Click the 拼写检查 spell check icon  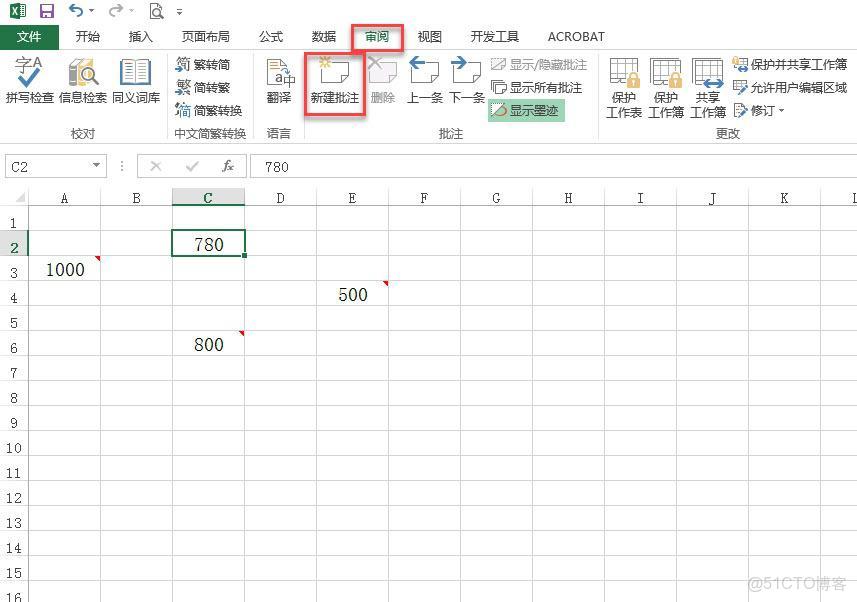tap(28, 80)
